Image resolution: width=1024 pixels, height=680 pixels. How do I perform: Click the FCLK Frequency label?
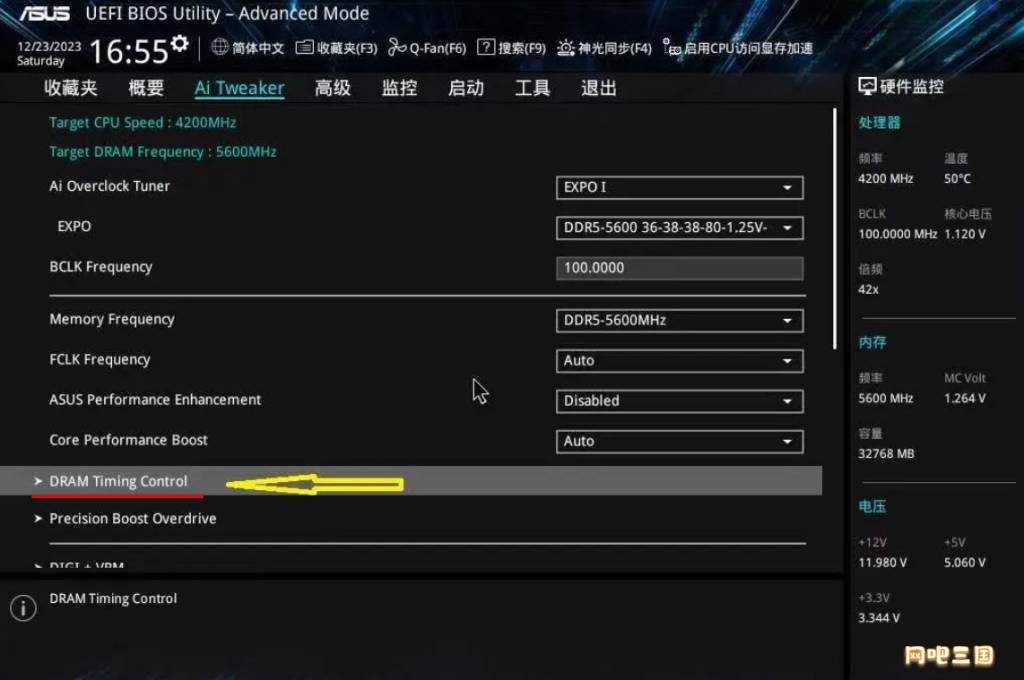100,360
